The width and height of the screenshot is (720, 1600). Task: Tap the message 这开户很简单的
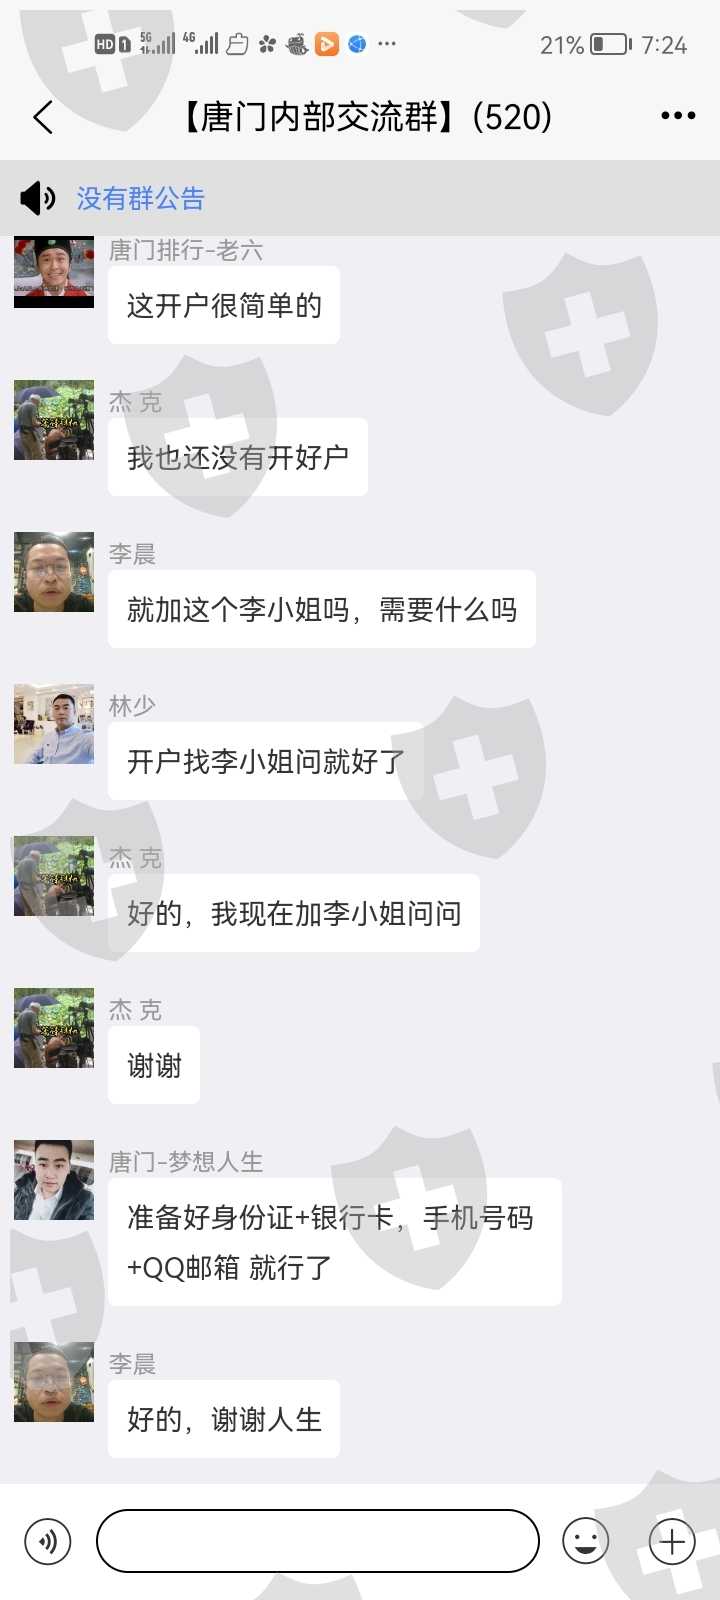click(224, 305)
